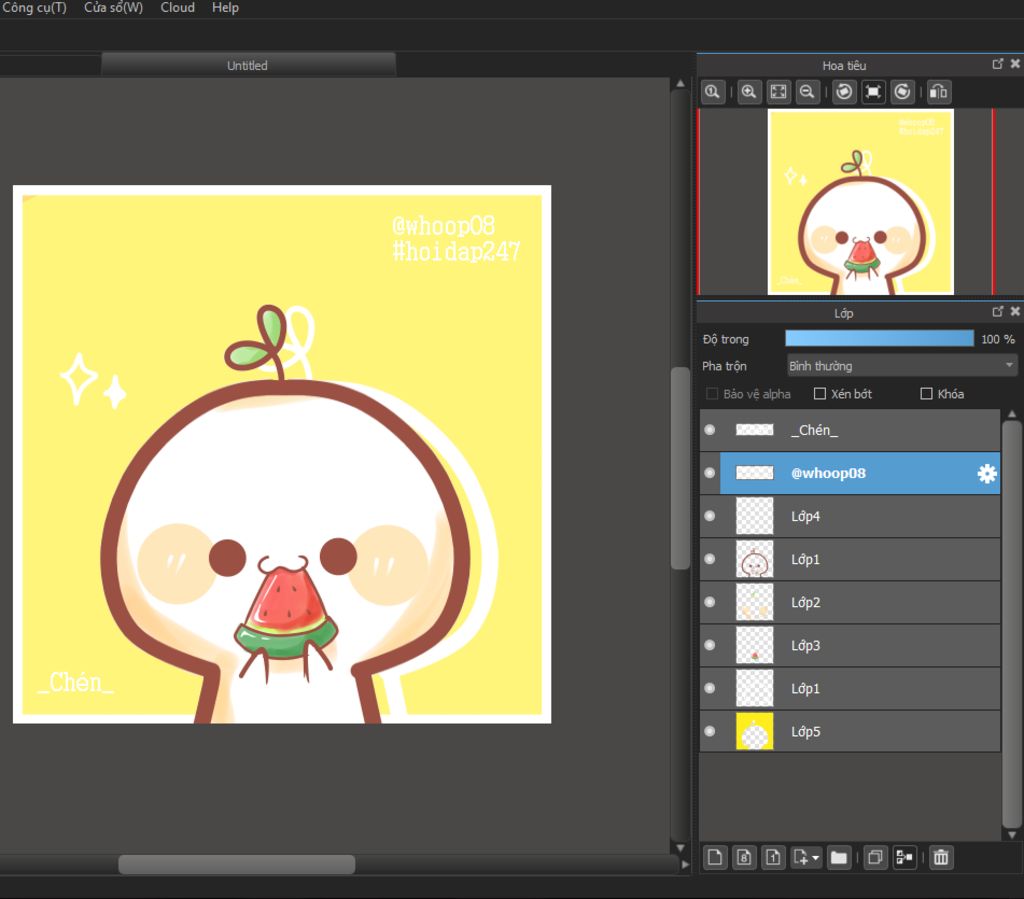
Task: Open the Công cụ(T) menu
Action: point(35,8)
